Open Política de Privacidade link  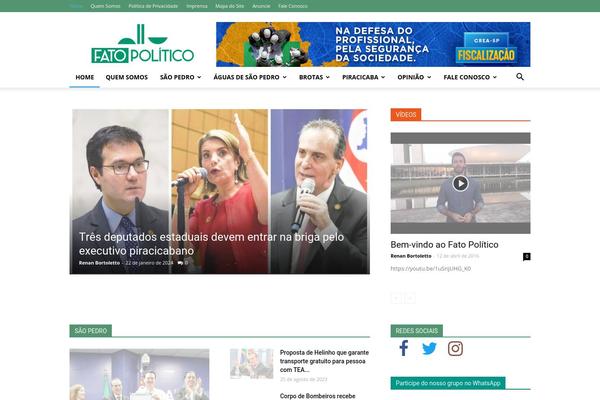click(x=153, y=6)
